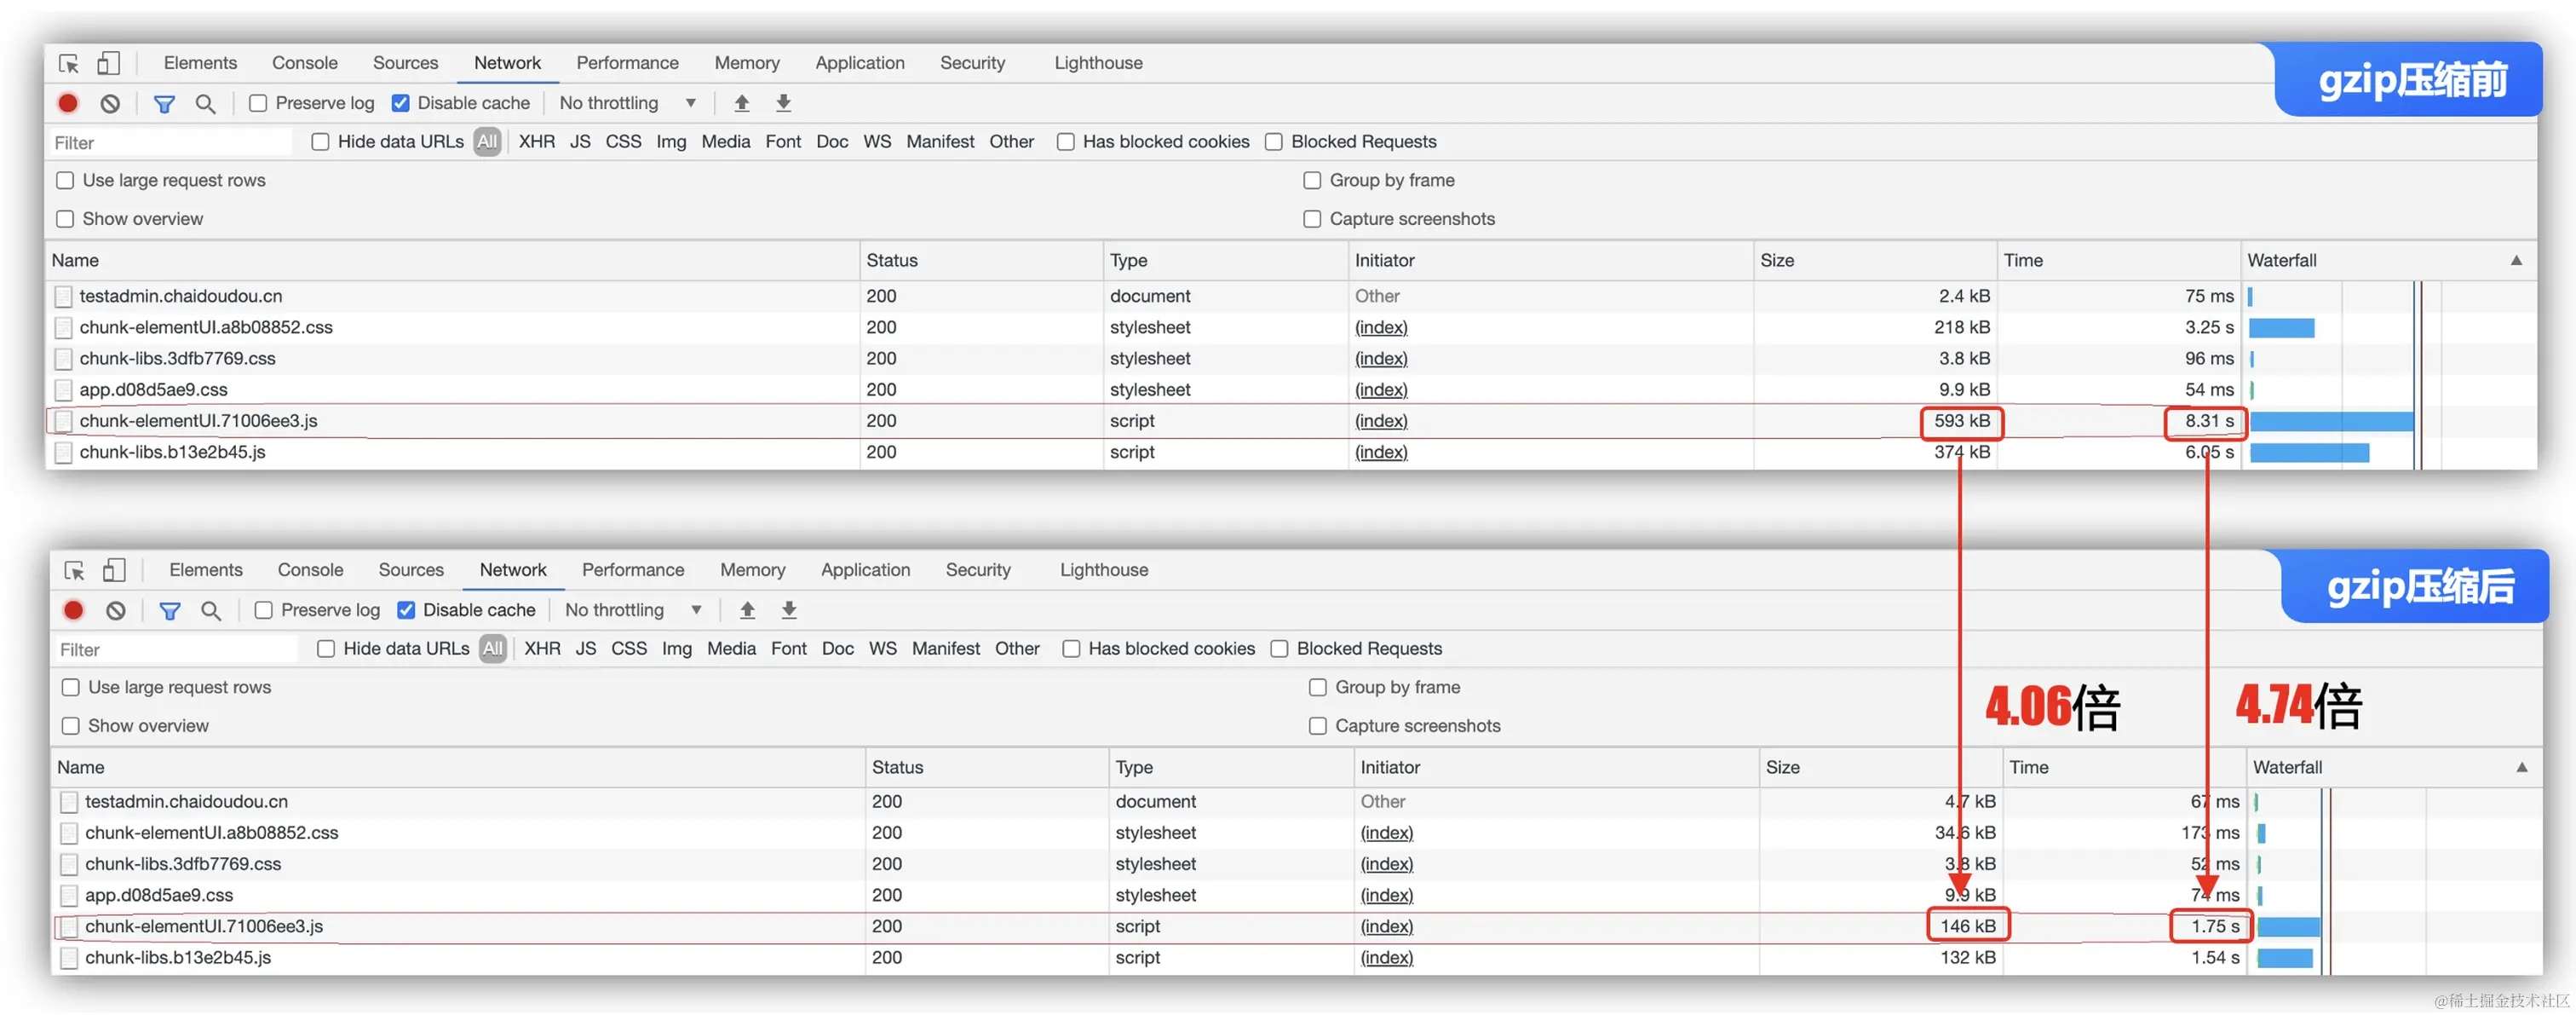Viewport: 2576px width, 1015px height.
Task: Enable Group by frame in lower panel
Action: pos(1318,687)
